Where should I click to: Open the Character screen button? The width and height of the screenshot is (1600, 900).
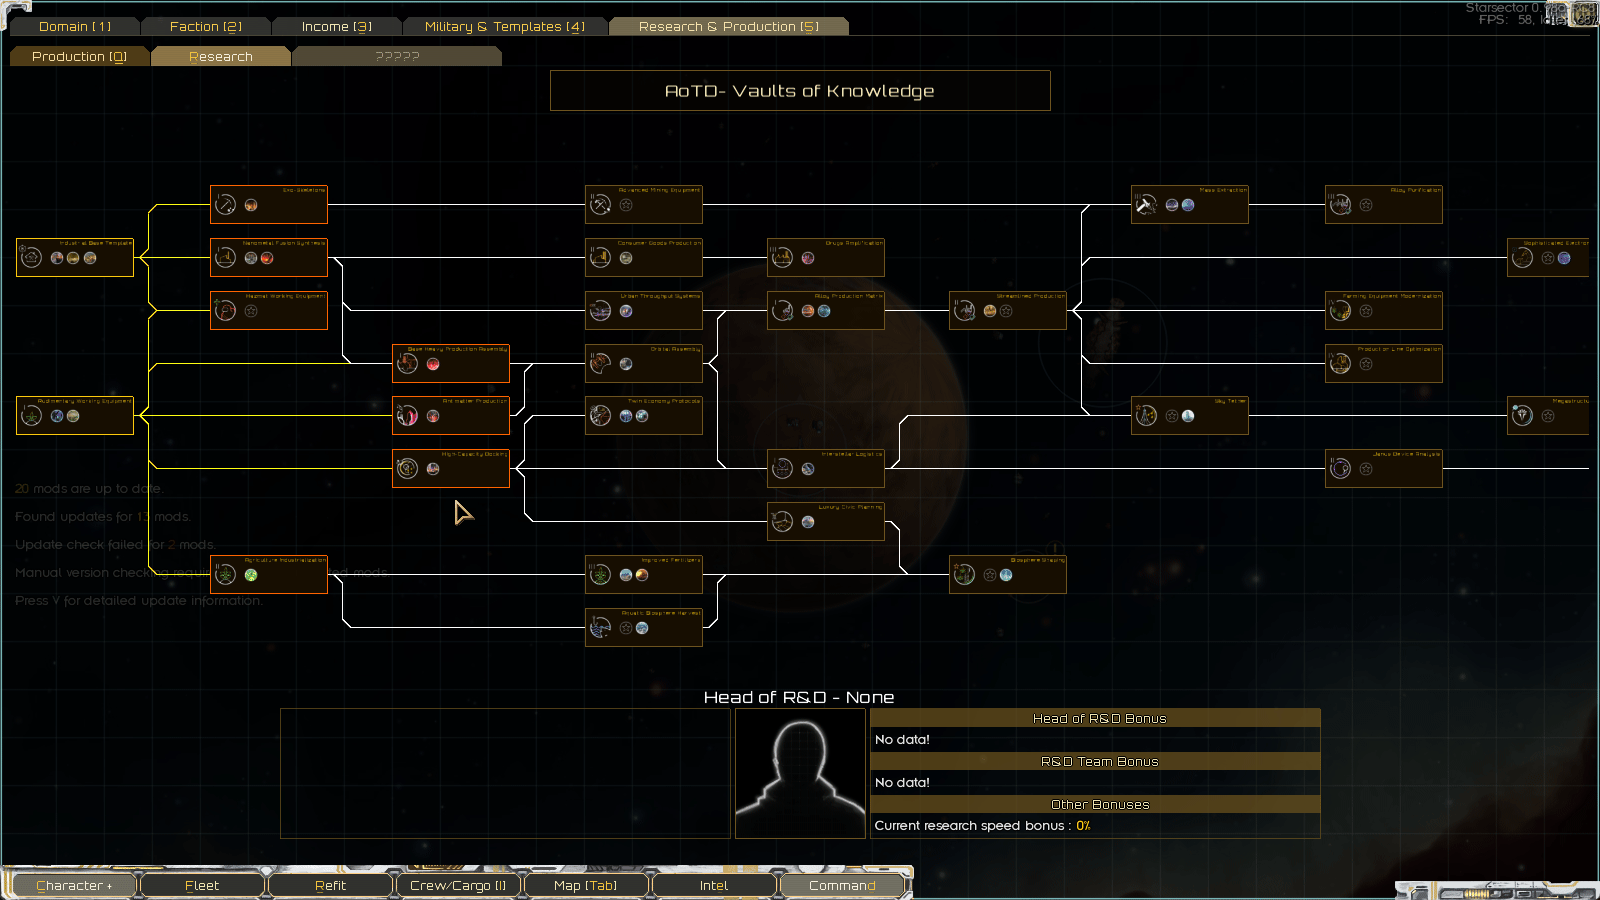tap(73, 885)
